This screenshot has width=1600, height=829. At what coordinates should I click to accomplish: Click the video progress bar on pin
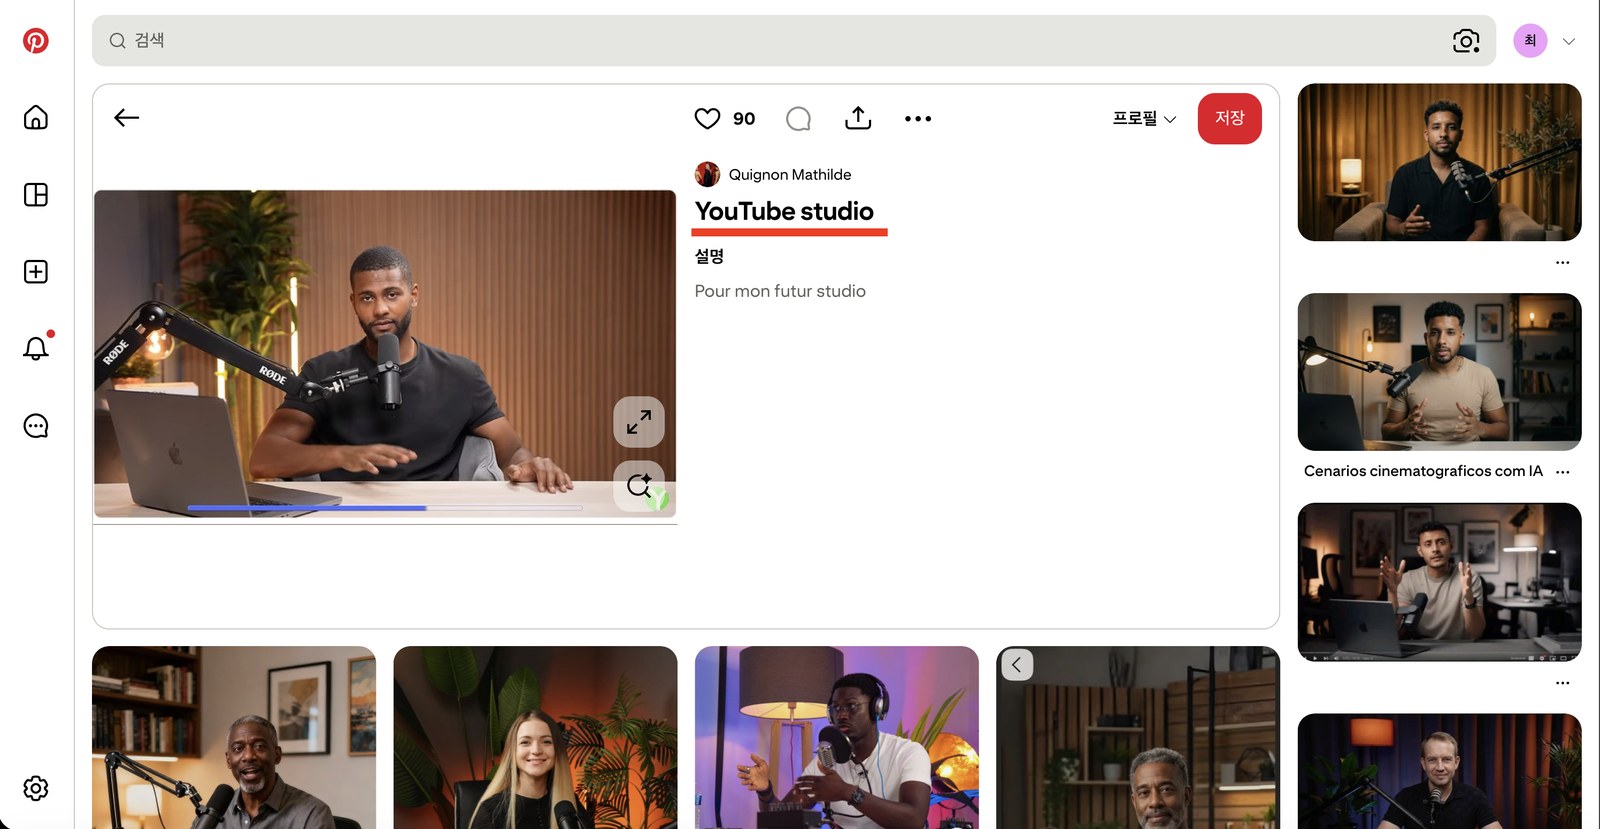(x=385, y=508)
